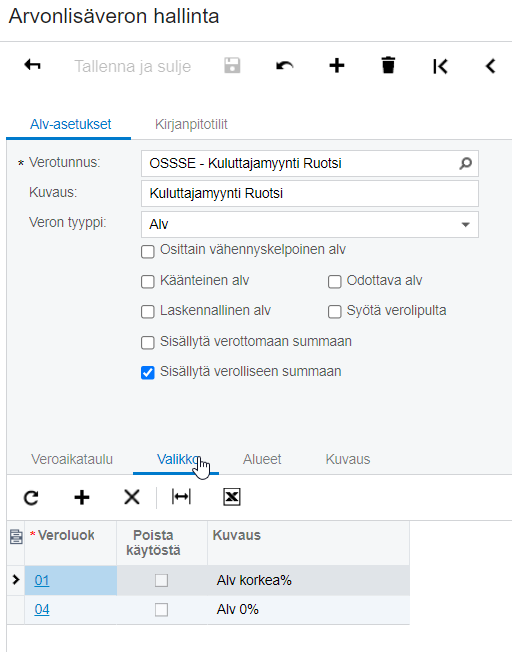Click the fit columns width icon
Viewport: 512px width, 652px height.
181,496
